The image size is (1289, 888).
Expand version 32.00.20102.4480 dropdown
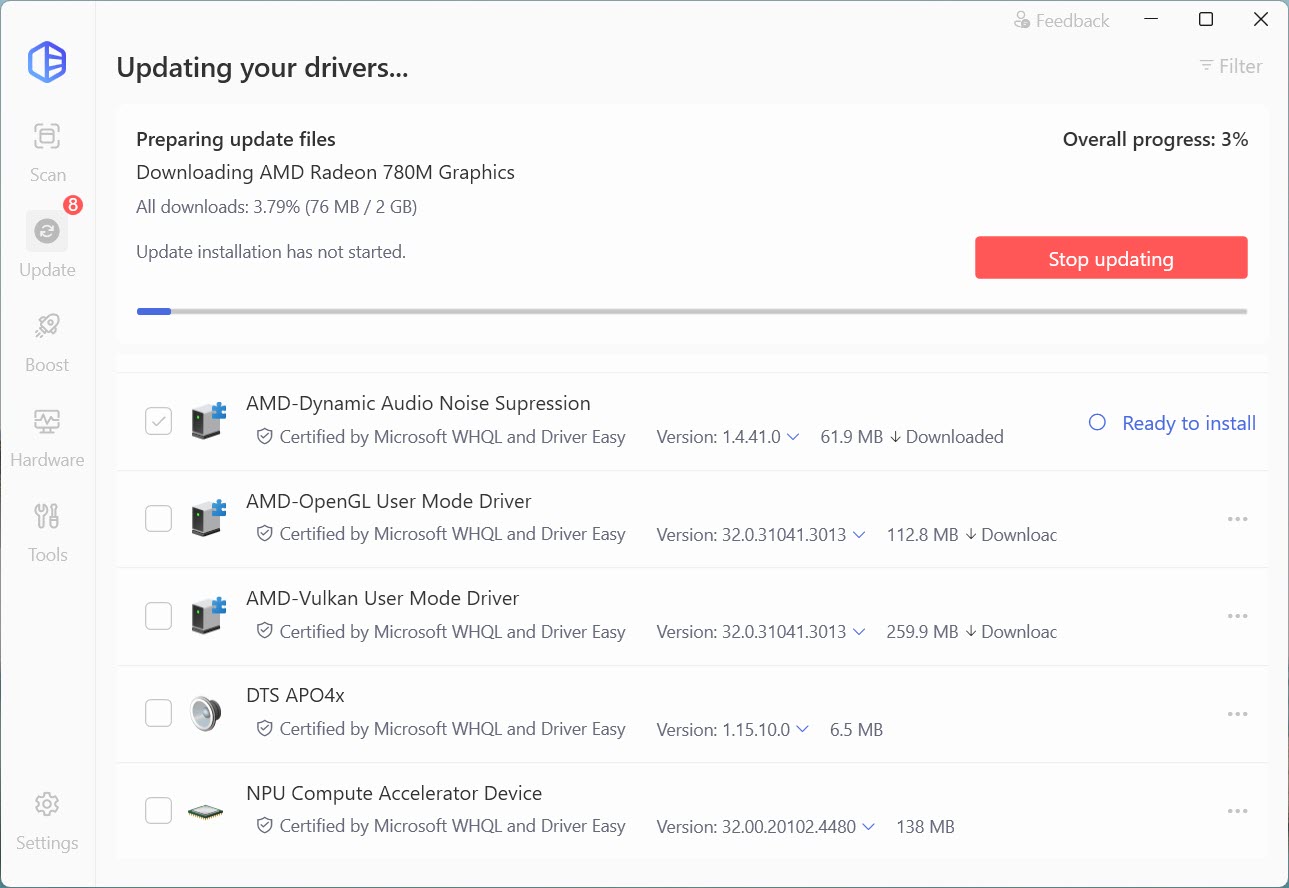click(x=868, y=827)
